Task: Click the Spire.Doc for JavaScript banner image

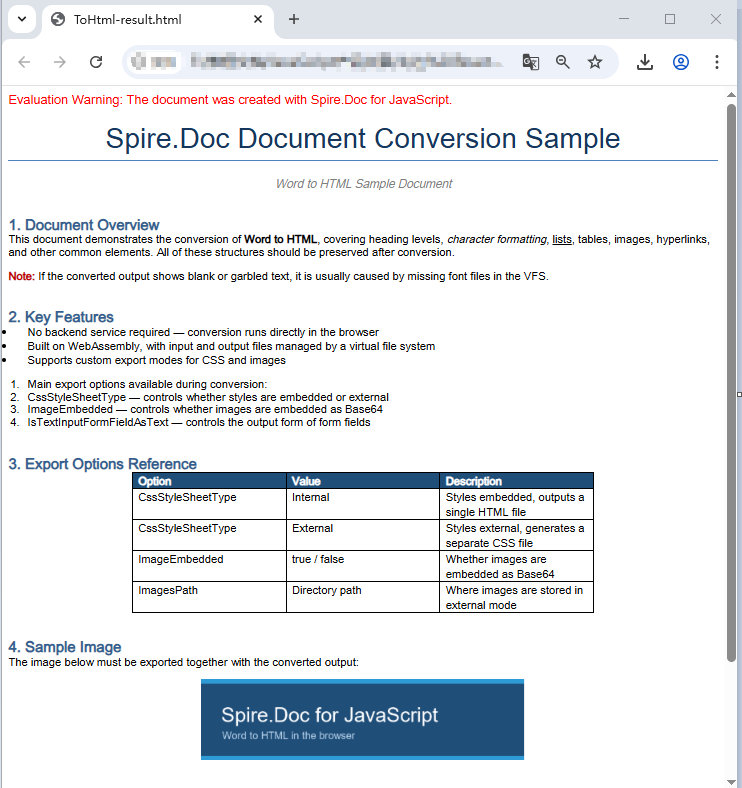Action: pyautogui.click(x=362, y=720)
